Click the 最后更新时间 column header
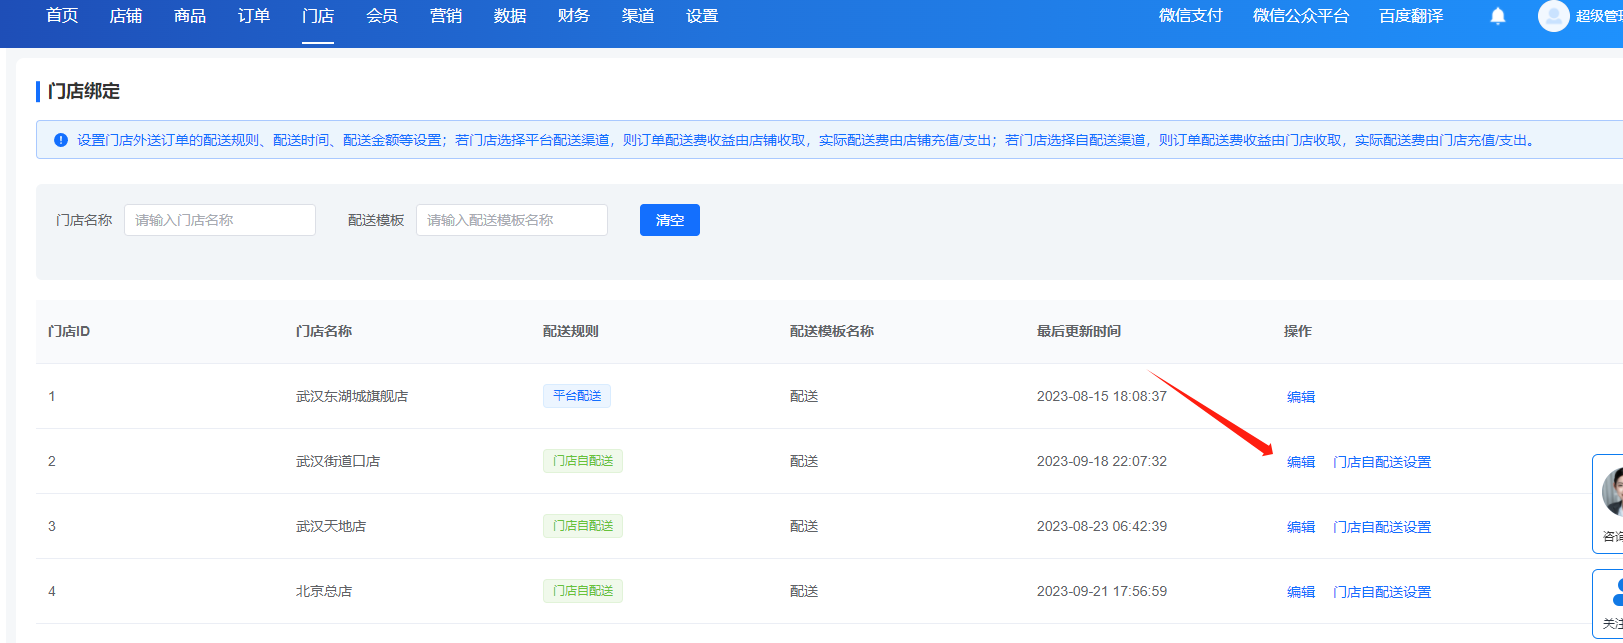Viewport: 1623px width, 643px height. click(1079, 331)
